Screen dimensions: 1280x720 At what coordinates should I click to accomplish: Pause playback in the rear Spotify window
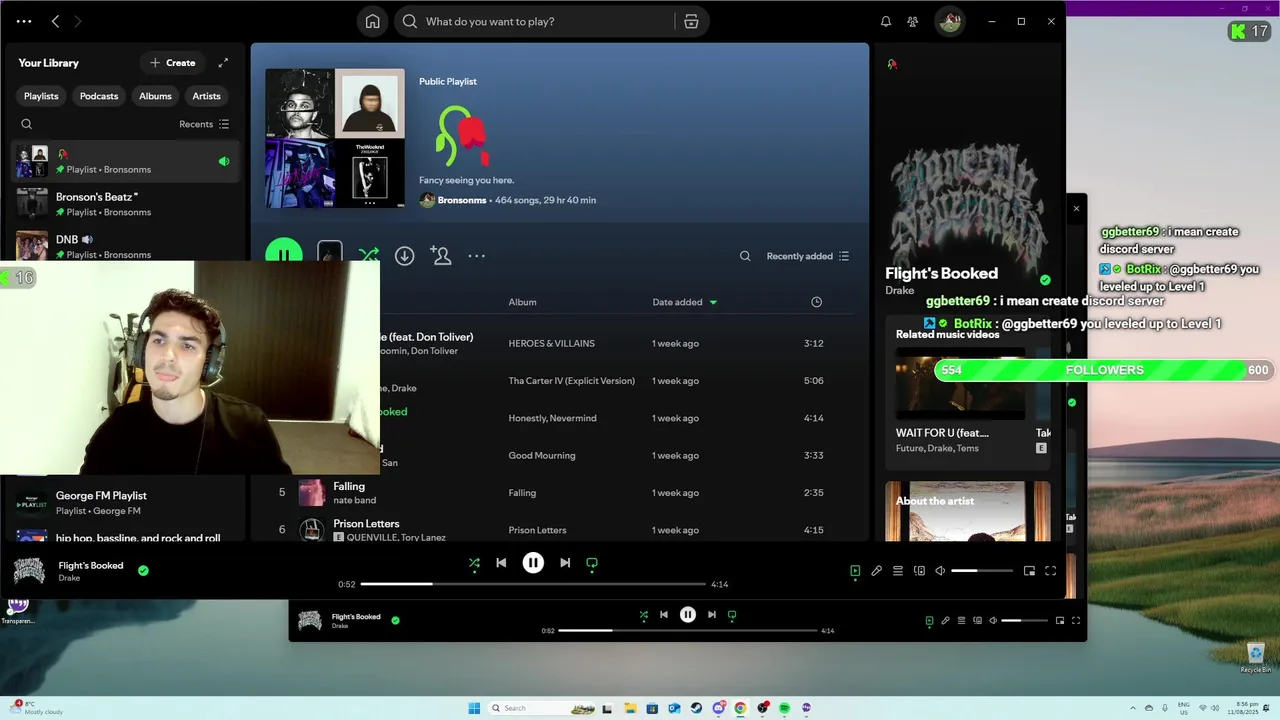click(x=688, y=615)
